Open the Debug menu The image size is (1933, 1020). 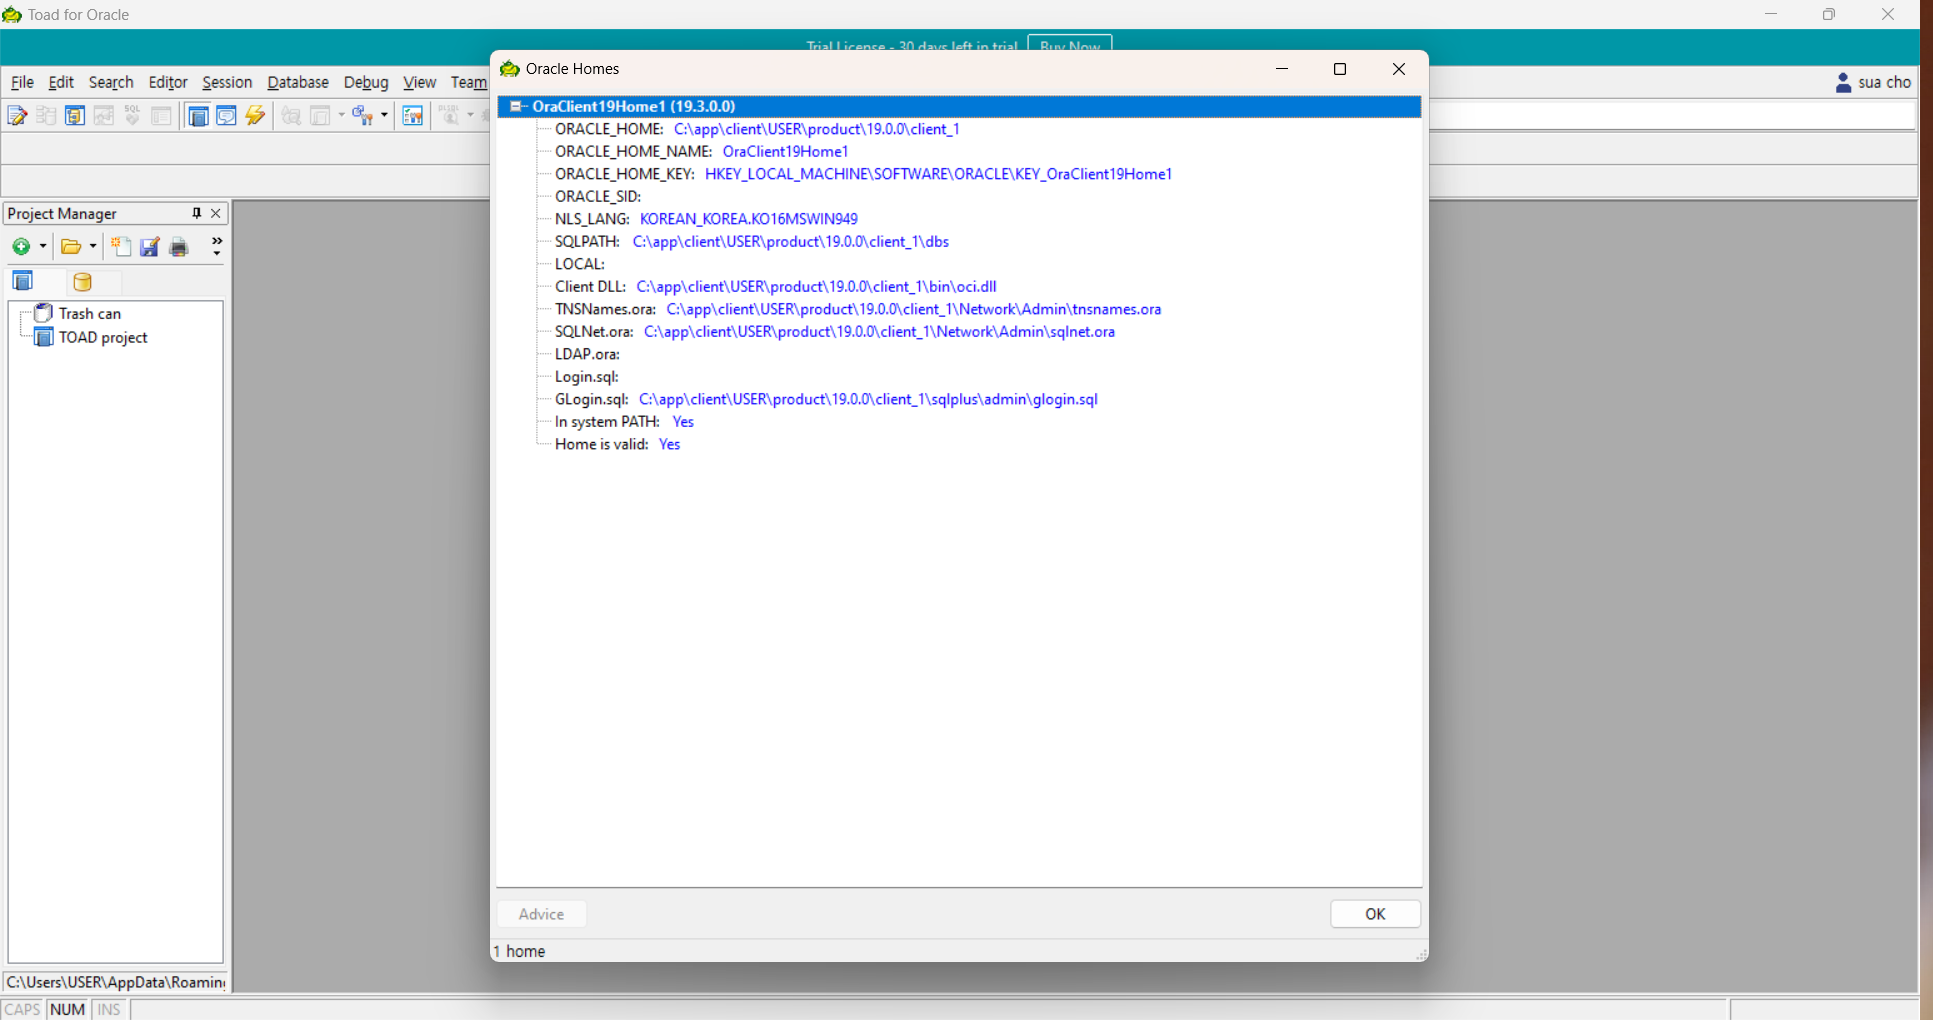point(366,82)
